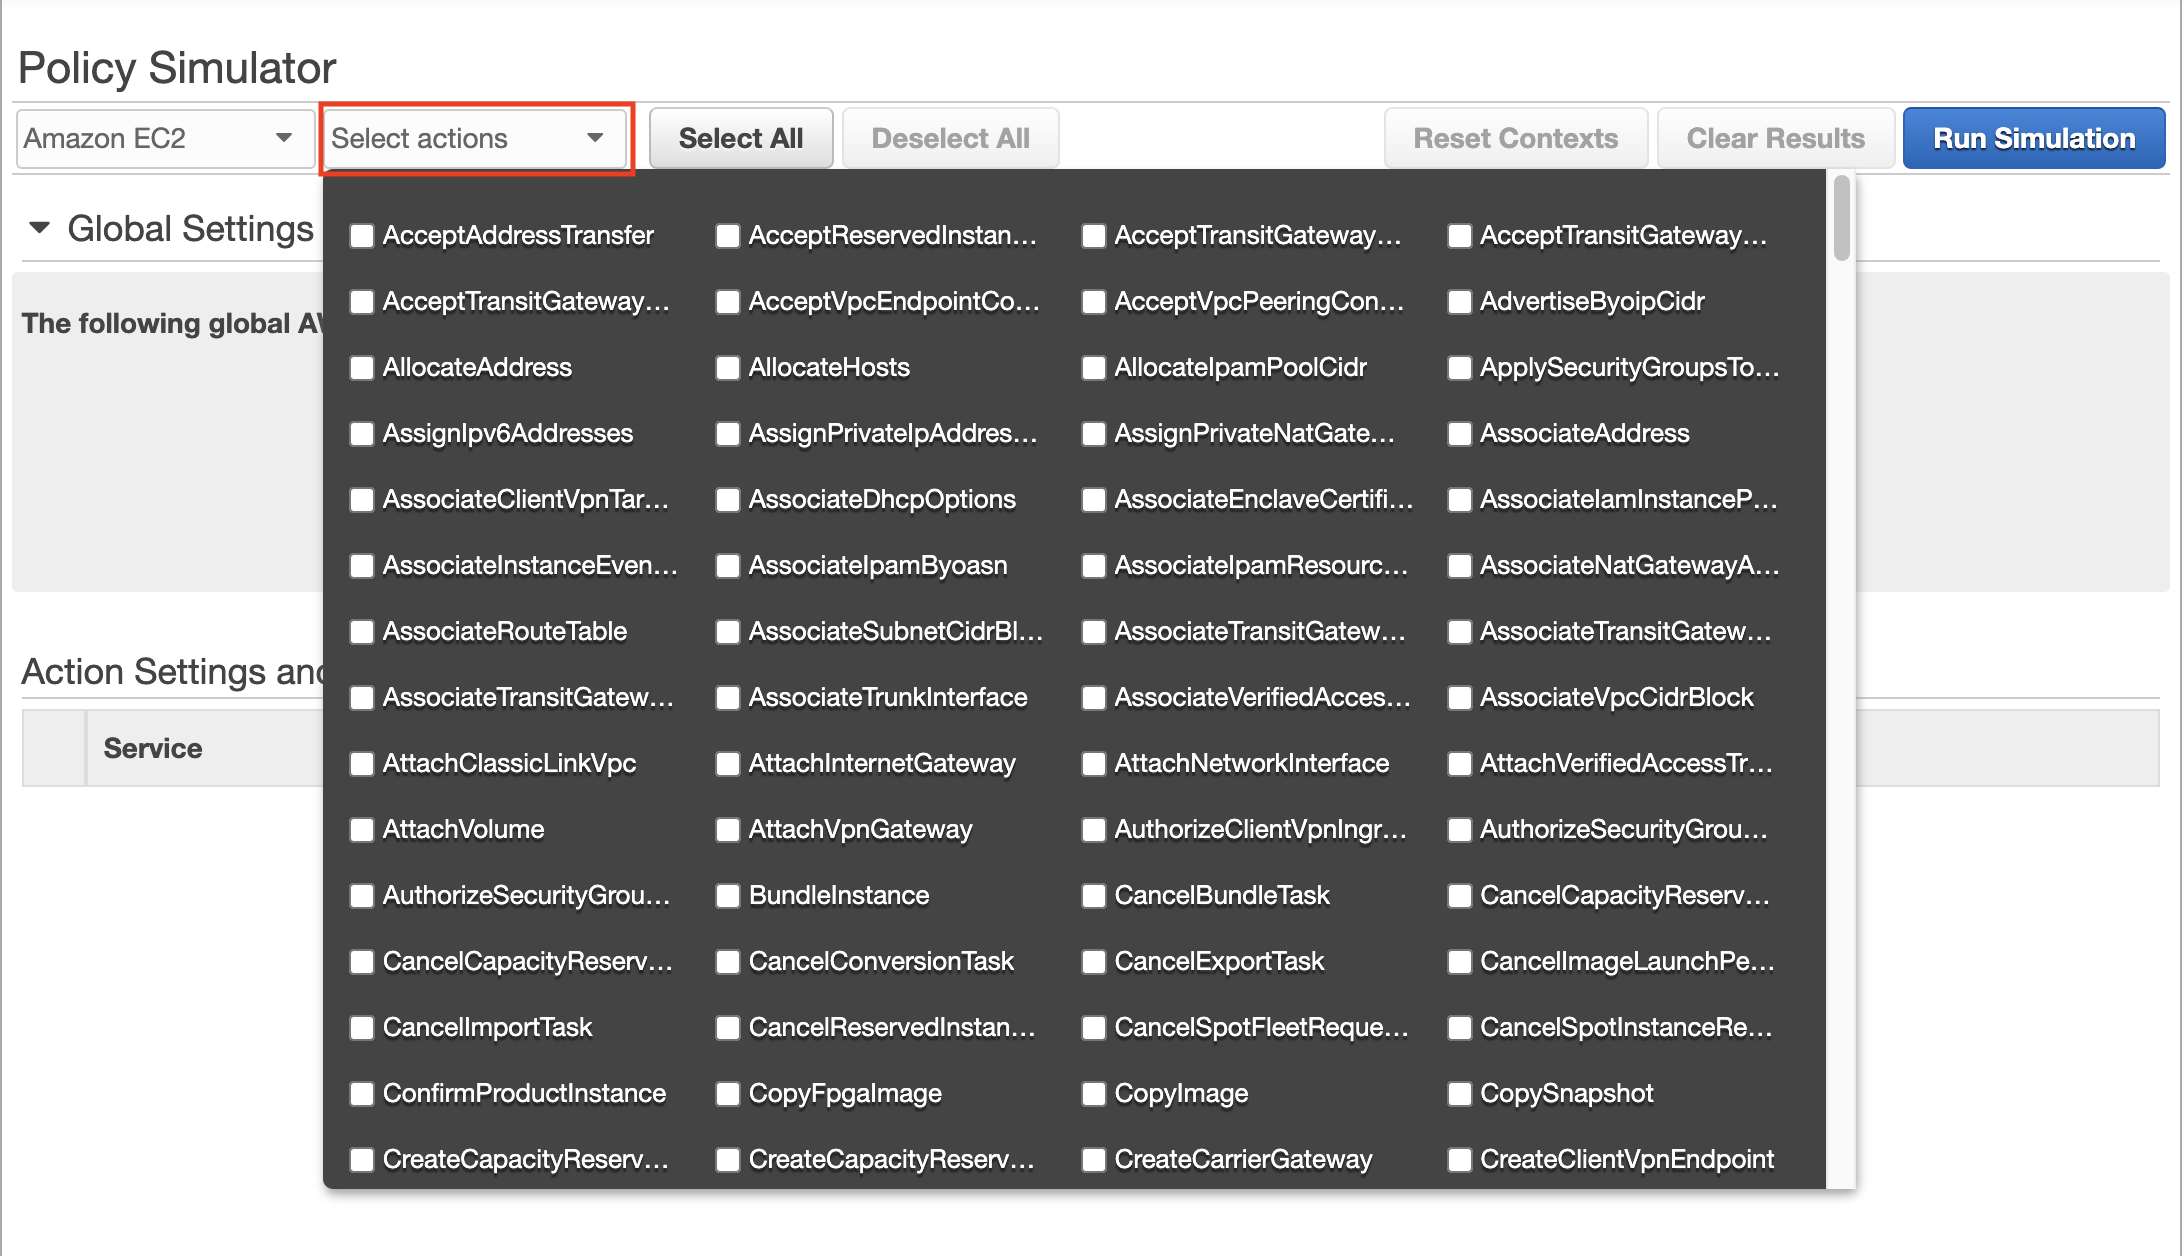Screen dimensions: 2182x1256
Task: Click the Reset Contexts button
Action: [x=1515, y=138]
